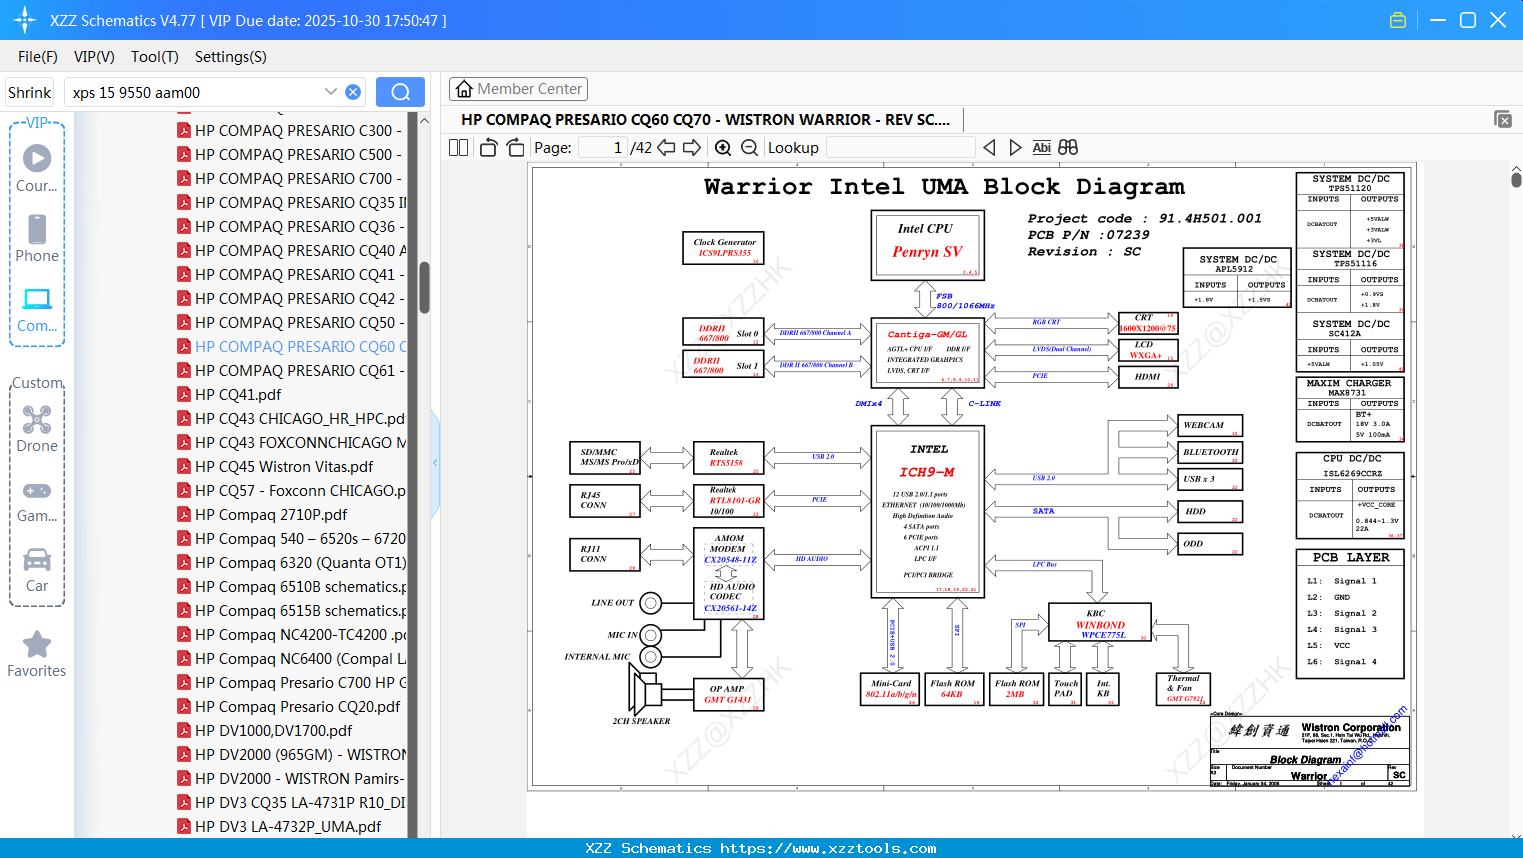Open HP CQ41.pdf in list
Image resolution: width=1523 pixels, height=858 pixels.
pos(229,394)
